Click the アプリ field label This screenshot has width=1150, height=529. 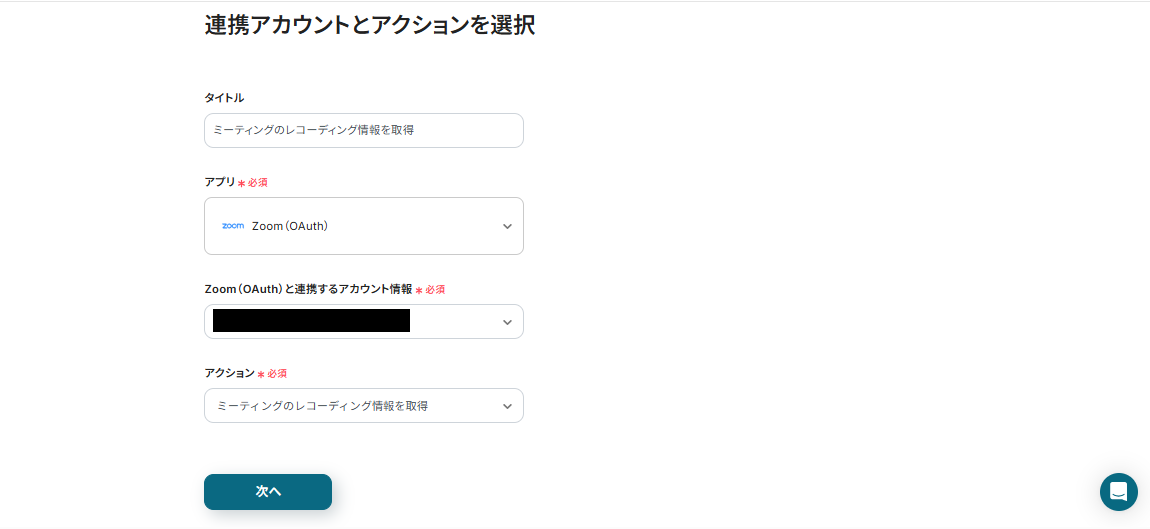click(219, 182)
